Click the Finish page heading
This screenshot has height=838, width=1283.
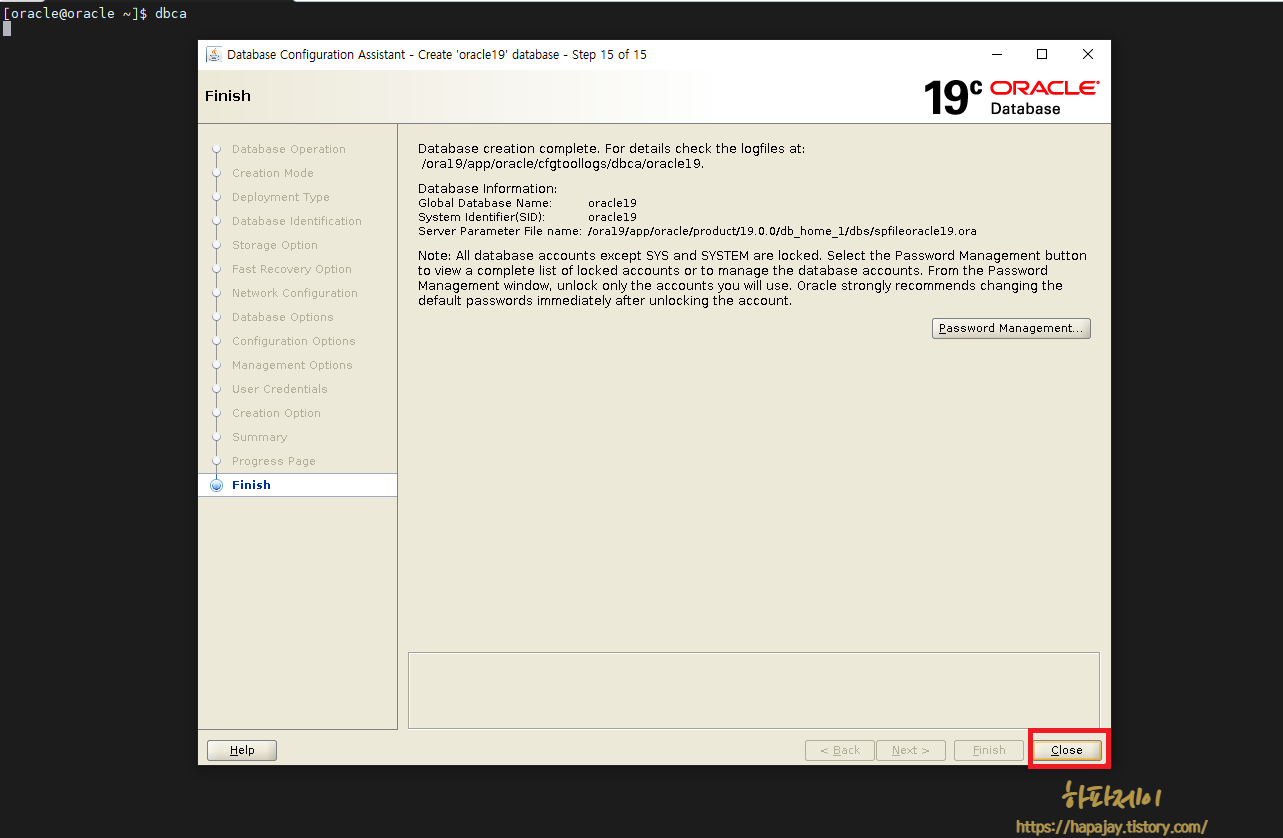click(228, 96)
